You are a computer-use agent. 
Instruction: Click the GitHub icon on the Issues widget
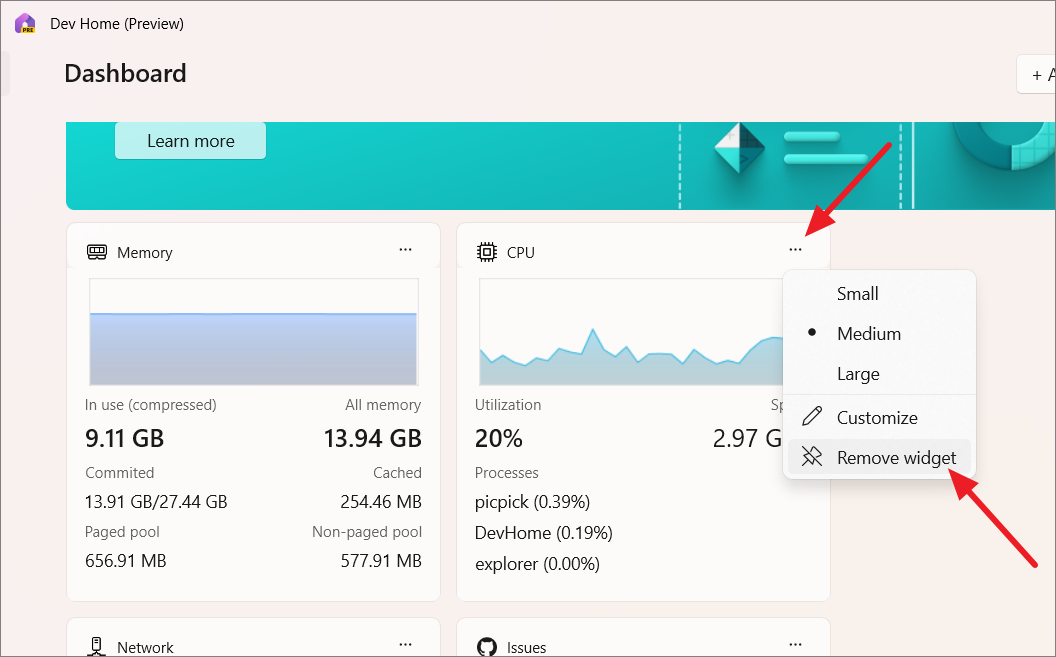487,647
